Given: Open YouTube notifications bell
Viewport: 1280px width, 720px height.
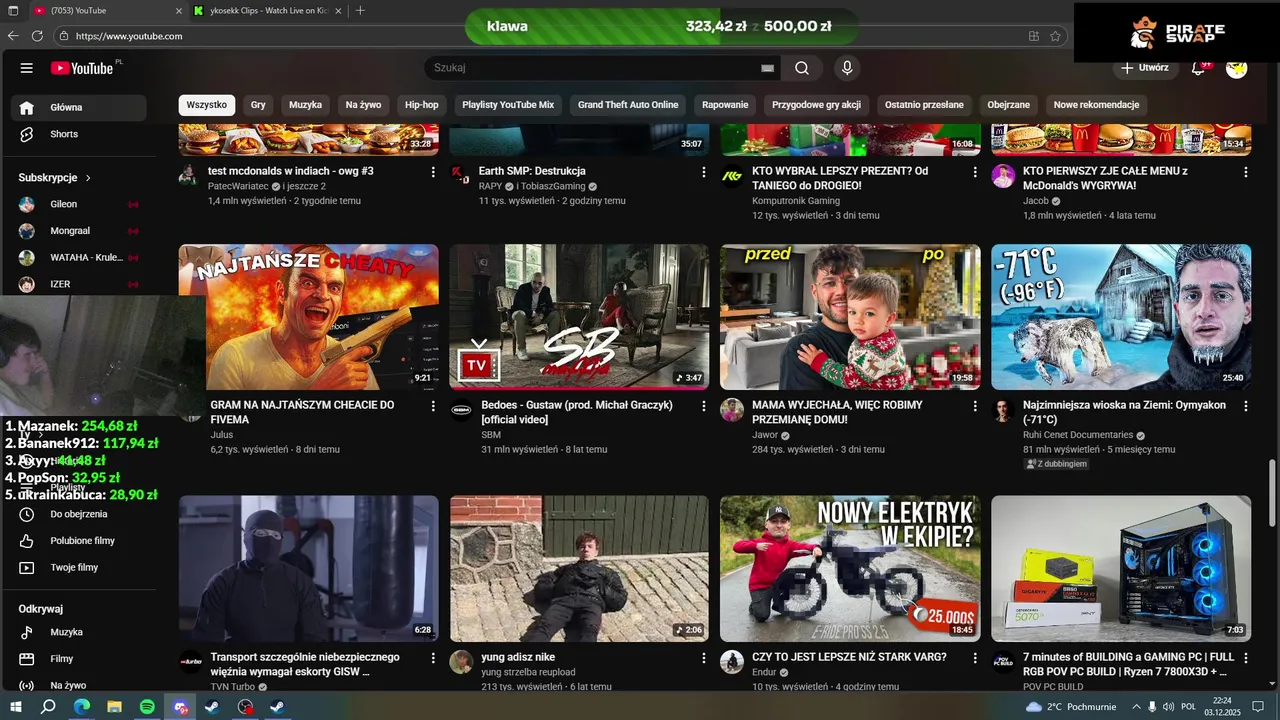Looking at the screenshot, I should (1198, 68).
